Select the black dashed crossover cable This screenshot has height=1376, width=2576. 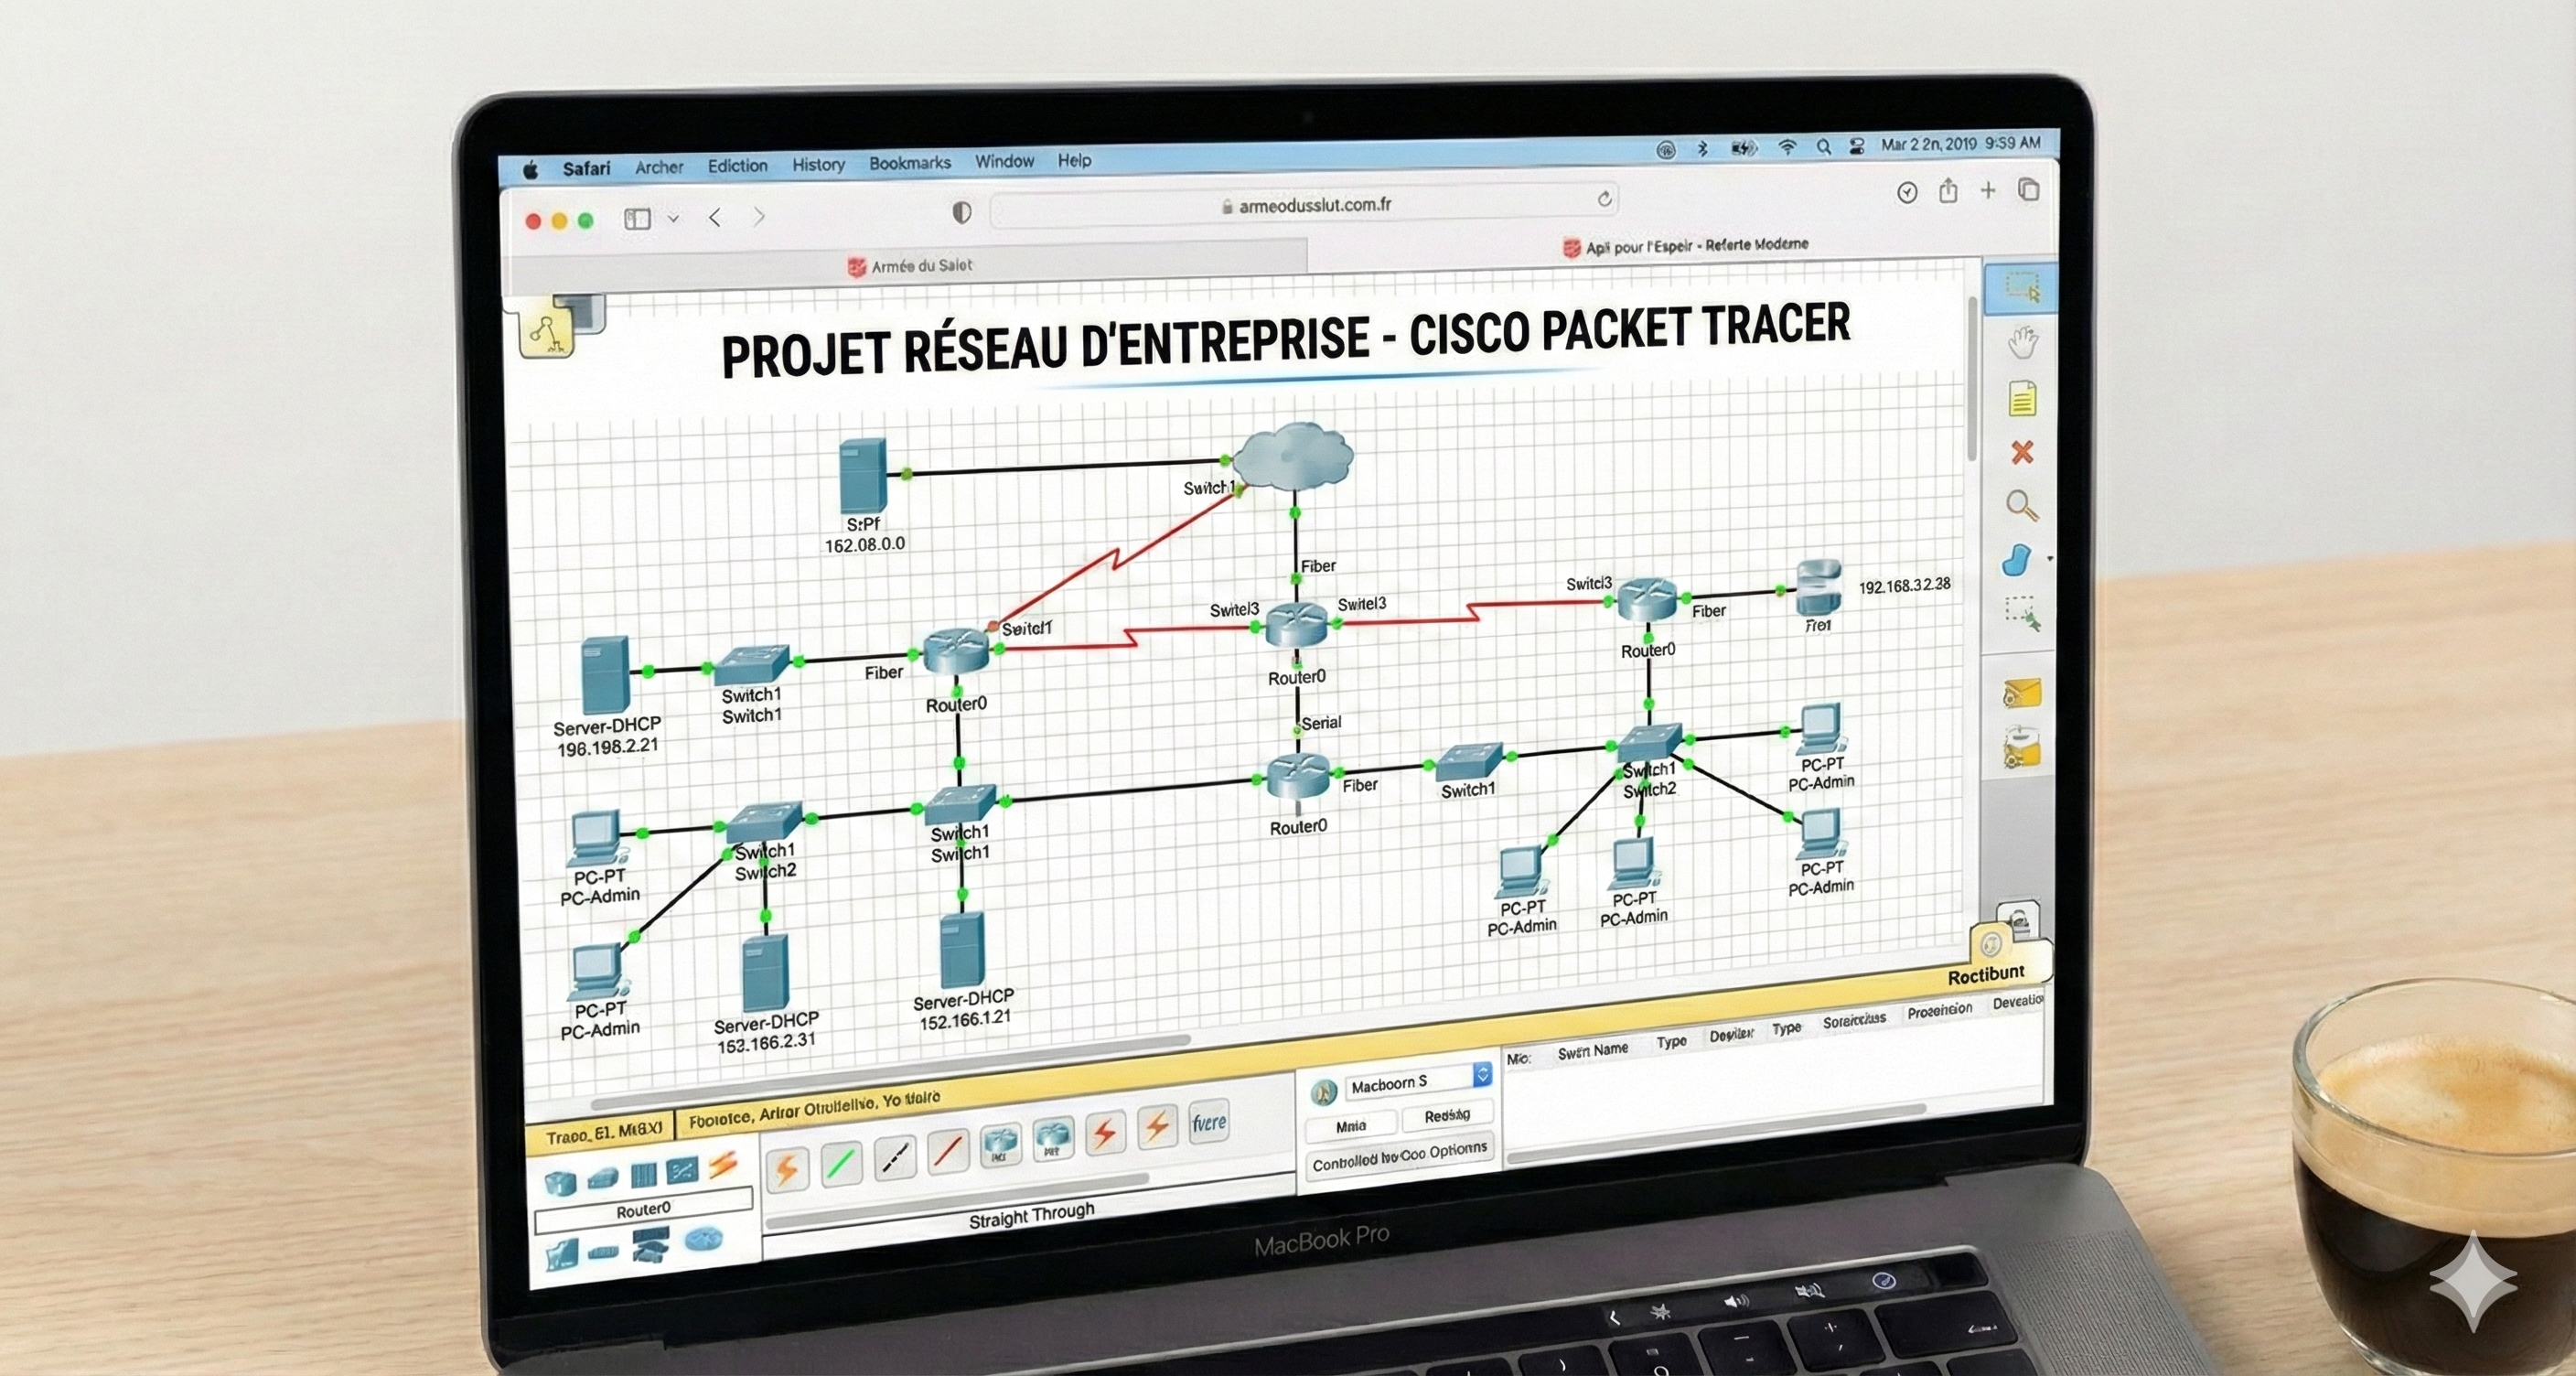[894, 1158]
